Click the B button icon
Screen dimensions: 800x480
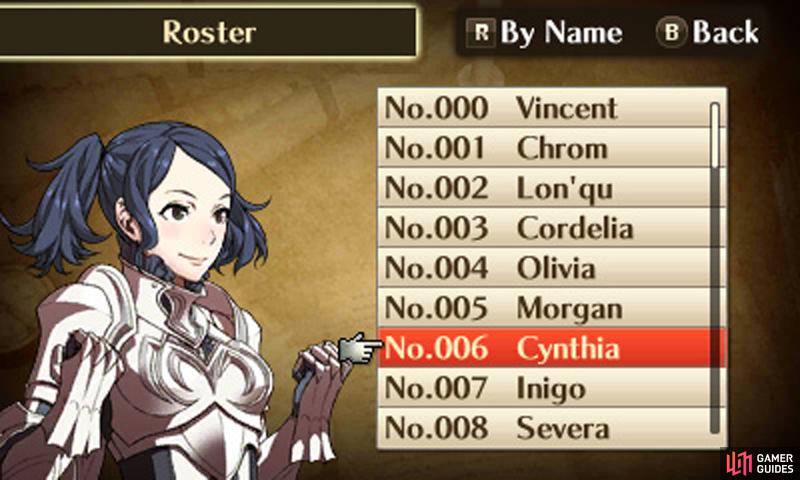pyautogui.click(x=671, y=33)
